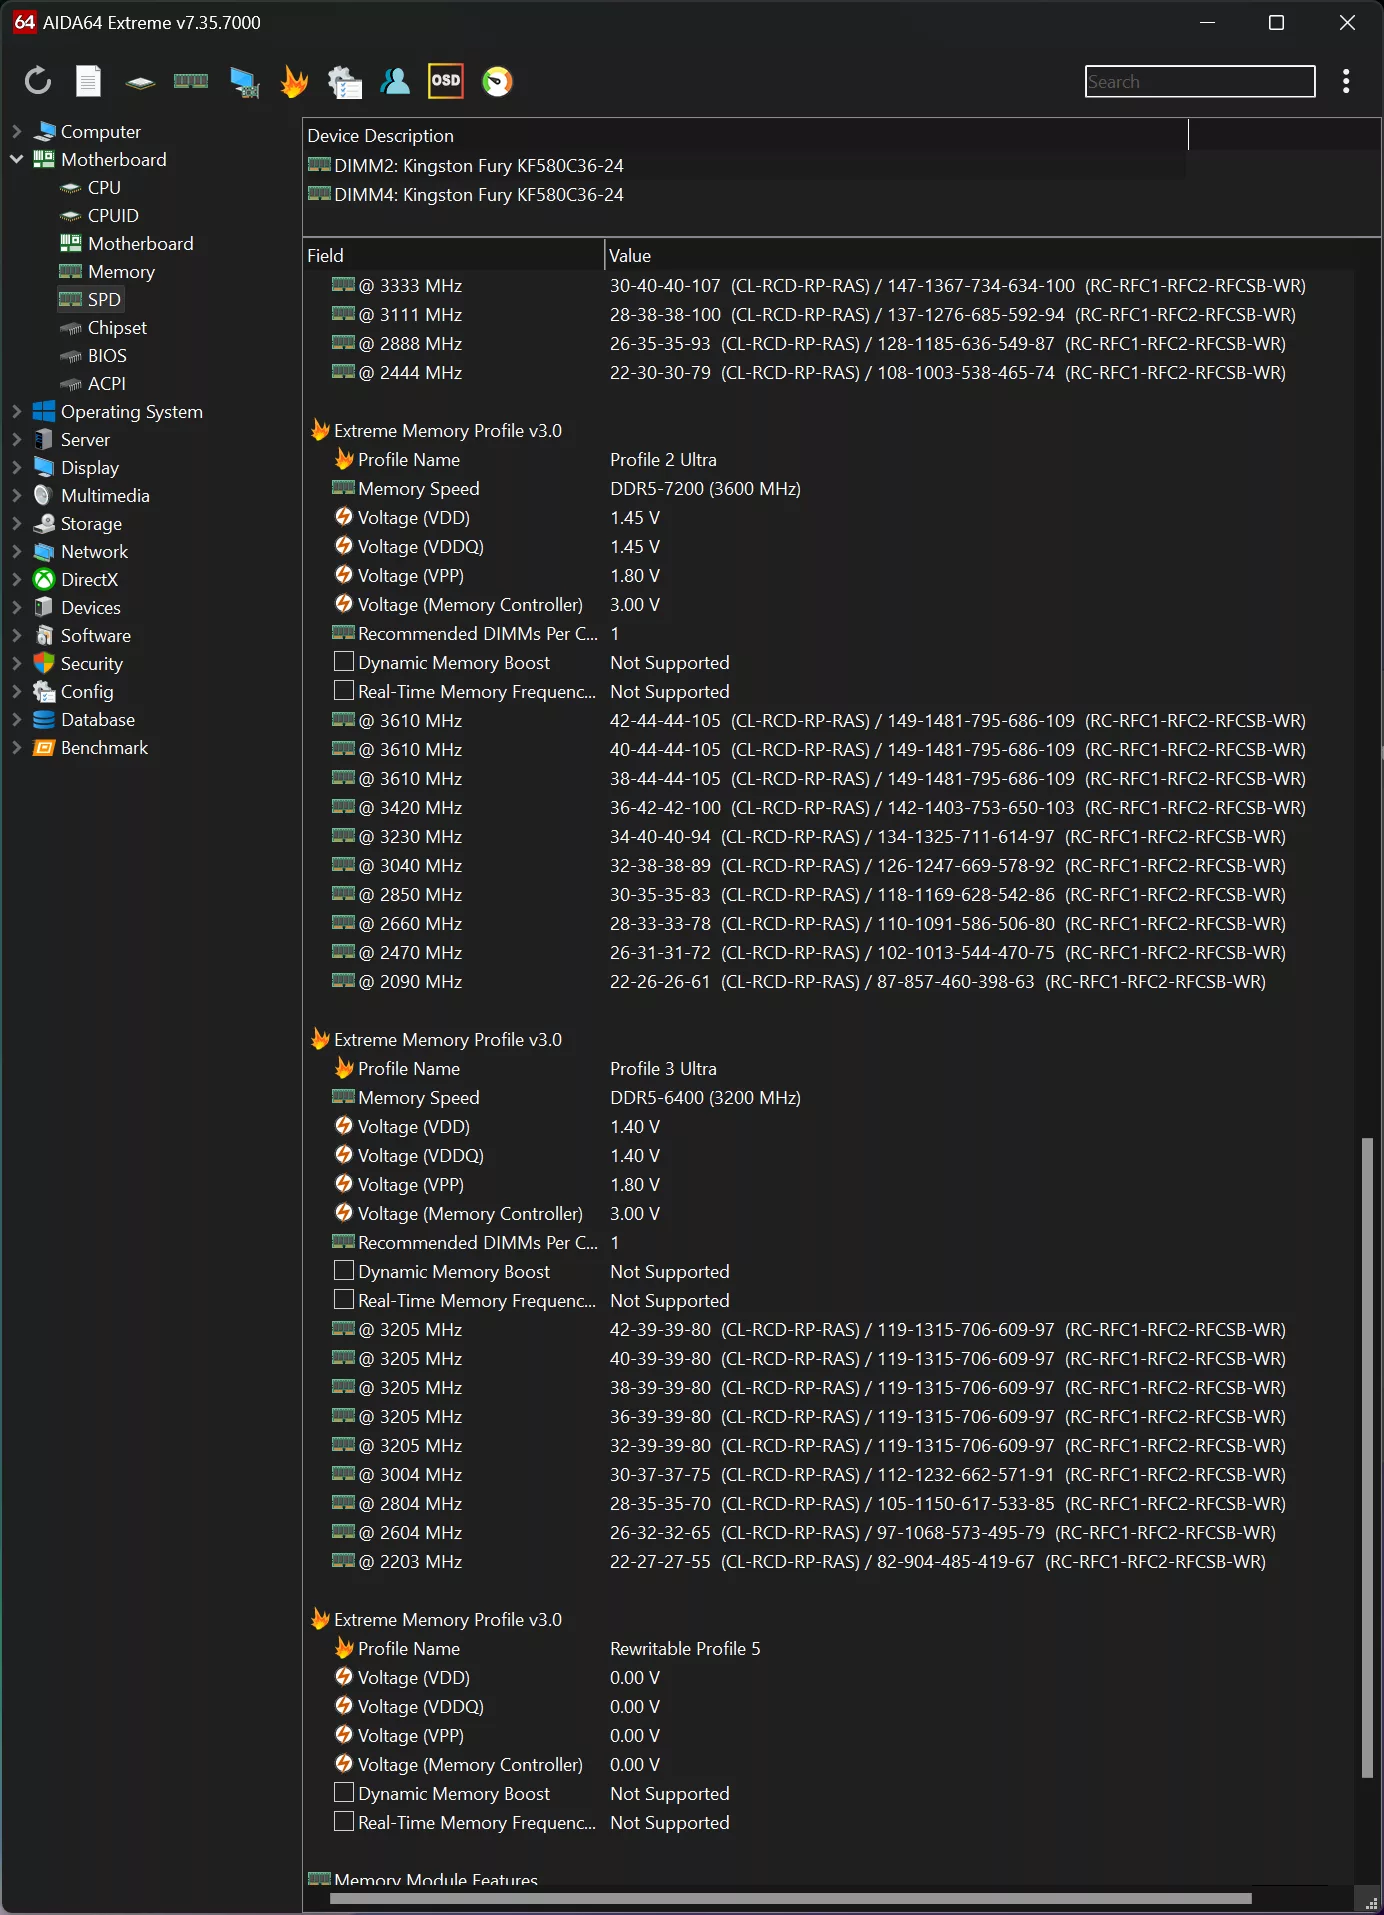Screen dimensions: 1384x1915
Task: Expand the Server tree node
Action: pos(17,440)
